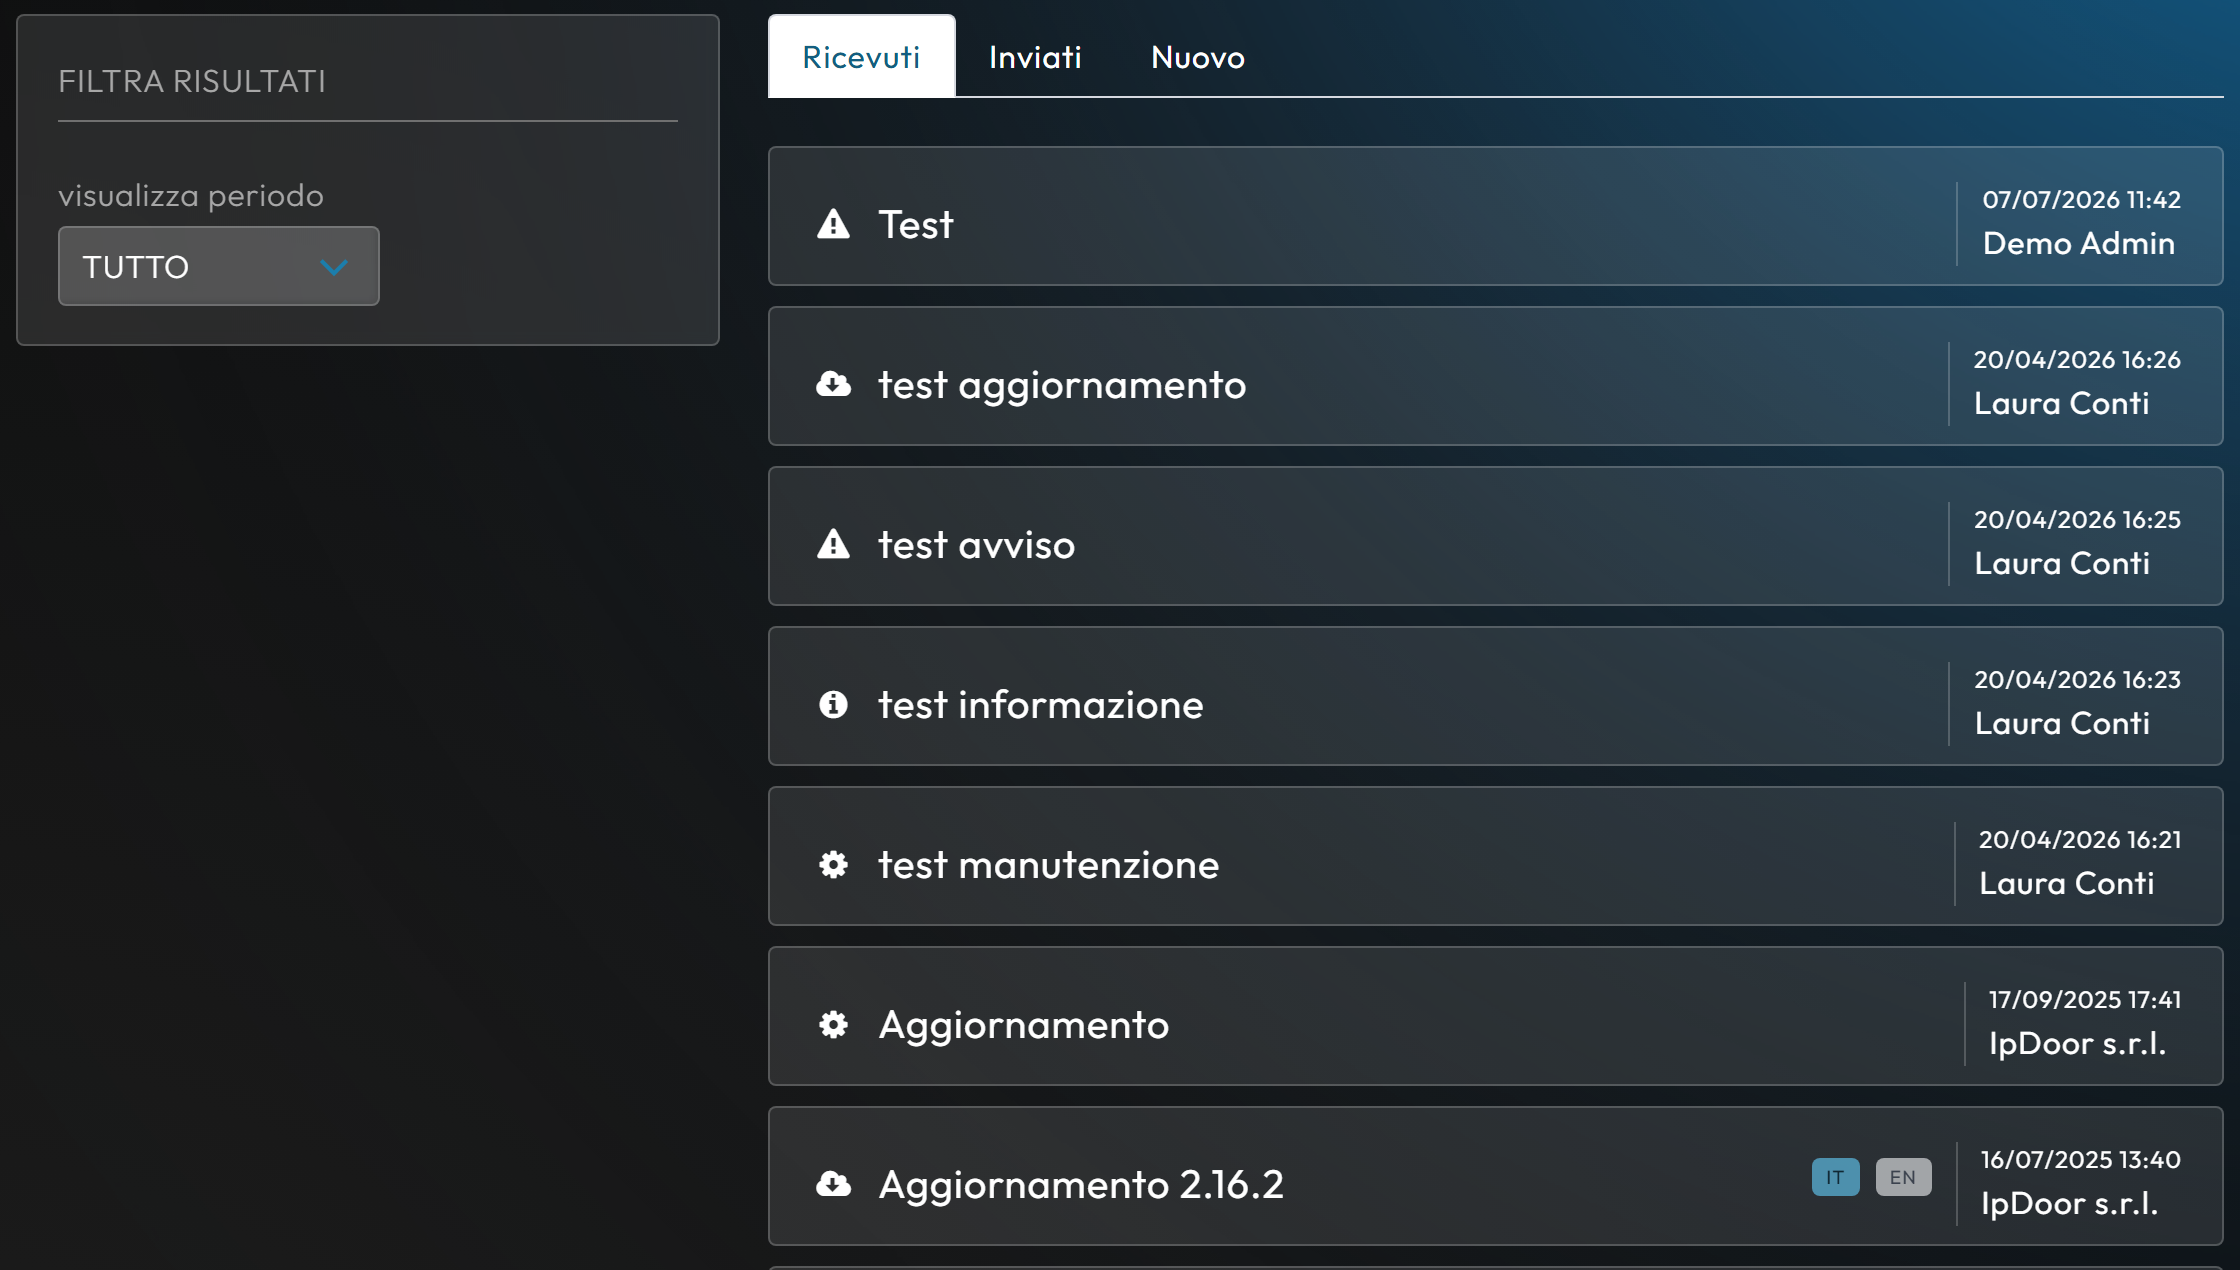The image size is (2240, 1270).
Task: Click the cloud download icon beside test aggiornamento
Action: [x=833, y=384]
